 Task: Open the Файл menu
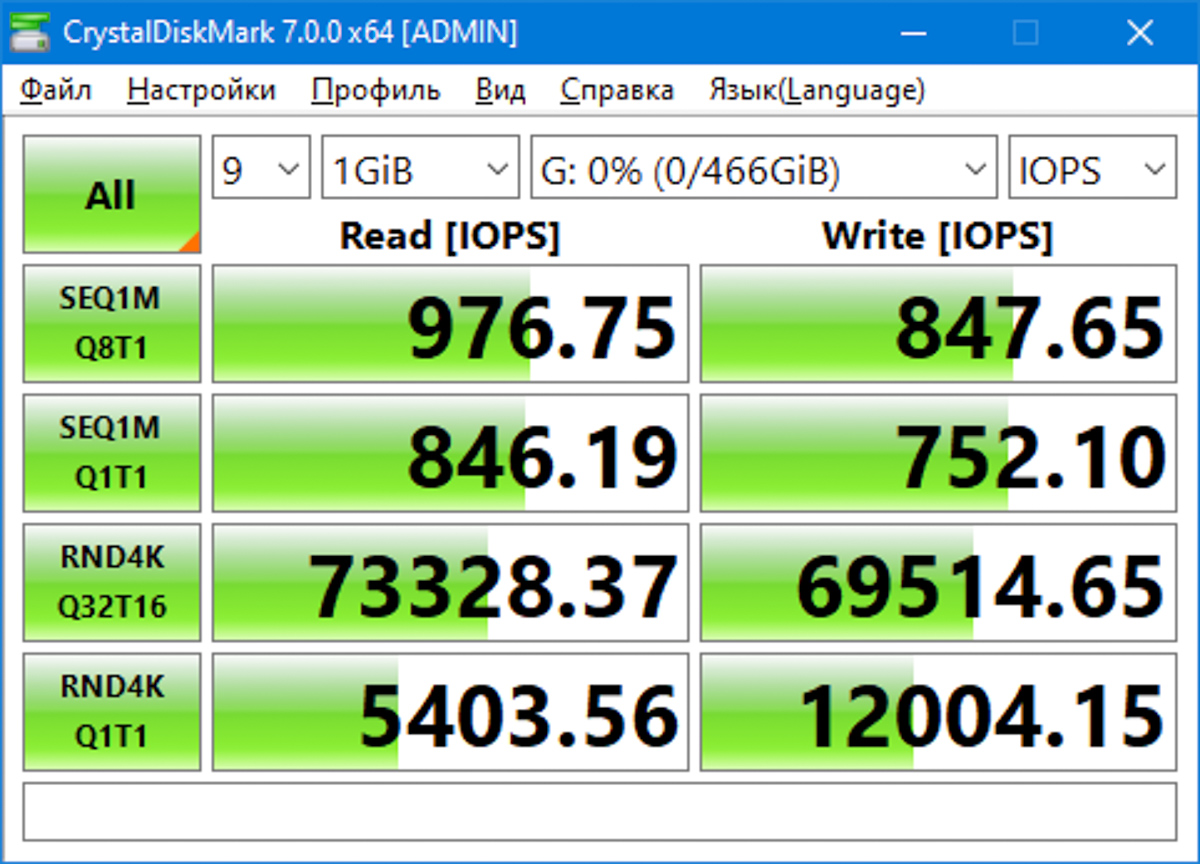[x=56, y=91]
